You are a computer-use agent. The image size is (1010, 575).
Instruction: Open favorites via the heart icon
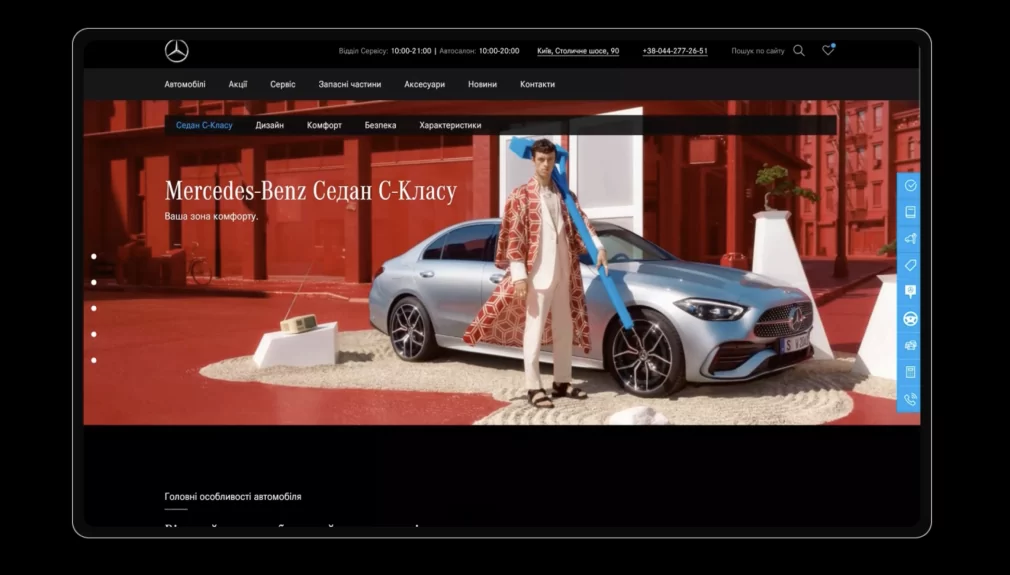pos(828,50)
